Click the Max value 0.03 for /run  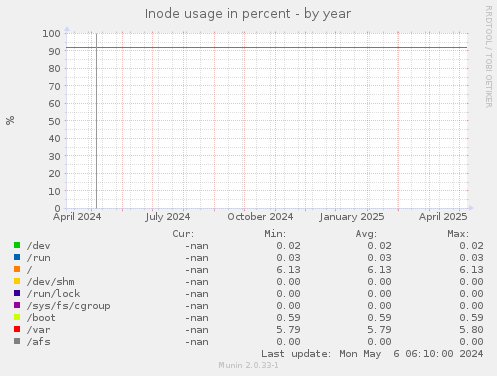(x=471, y=258)
